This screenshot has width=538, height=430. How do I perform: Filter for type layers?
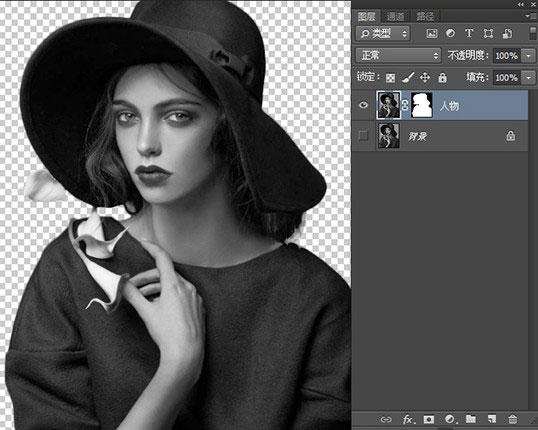[x=469, y=33]
